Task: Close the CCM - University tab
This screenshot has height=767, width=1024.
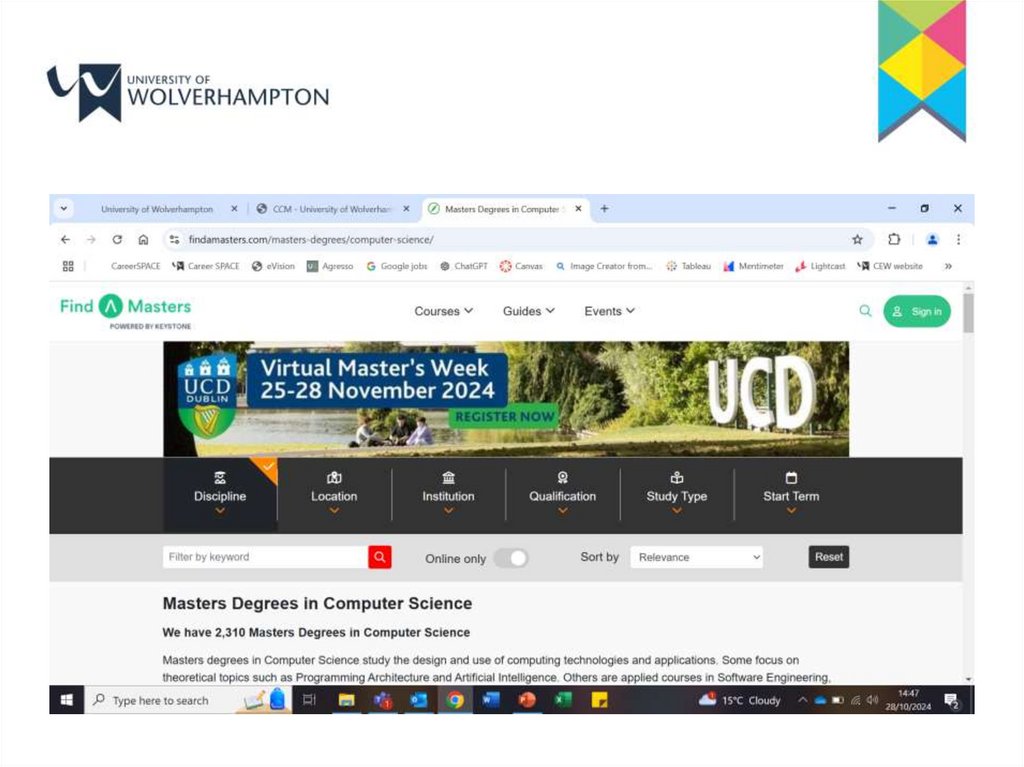Action: coord(406,209)
